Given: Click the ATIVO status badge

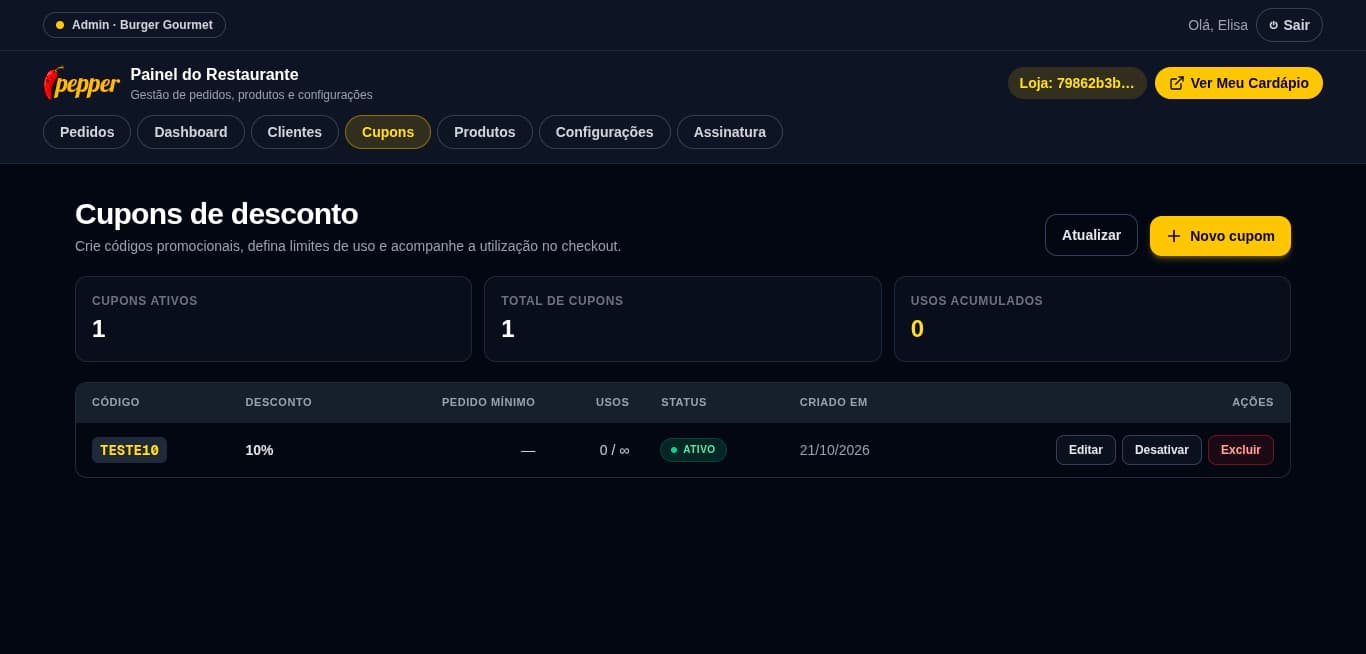Looking at the screenshot, I should (x=693, y=450).
